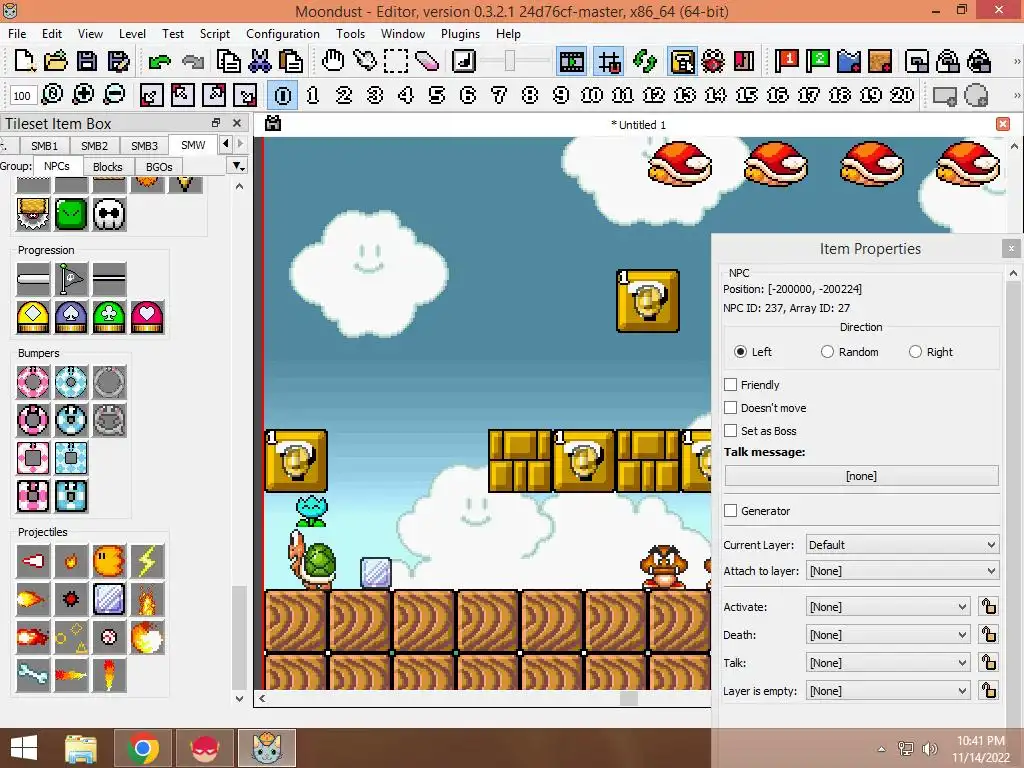Open event editor next to Activate
The height and width of the screenshot is (768, 1024).
coord(989,607)
